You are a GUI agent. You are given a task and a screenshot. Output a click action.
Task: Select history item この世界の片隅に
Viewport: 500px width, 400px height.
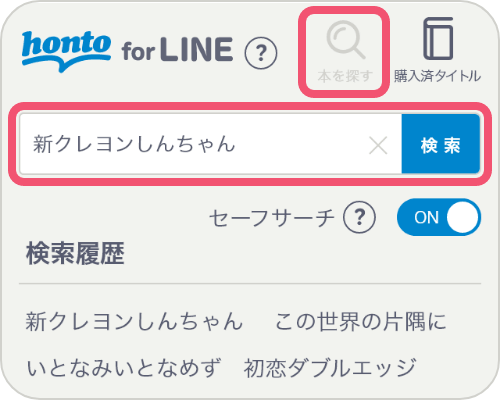360,321
